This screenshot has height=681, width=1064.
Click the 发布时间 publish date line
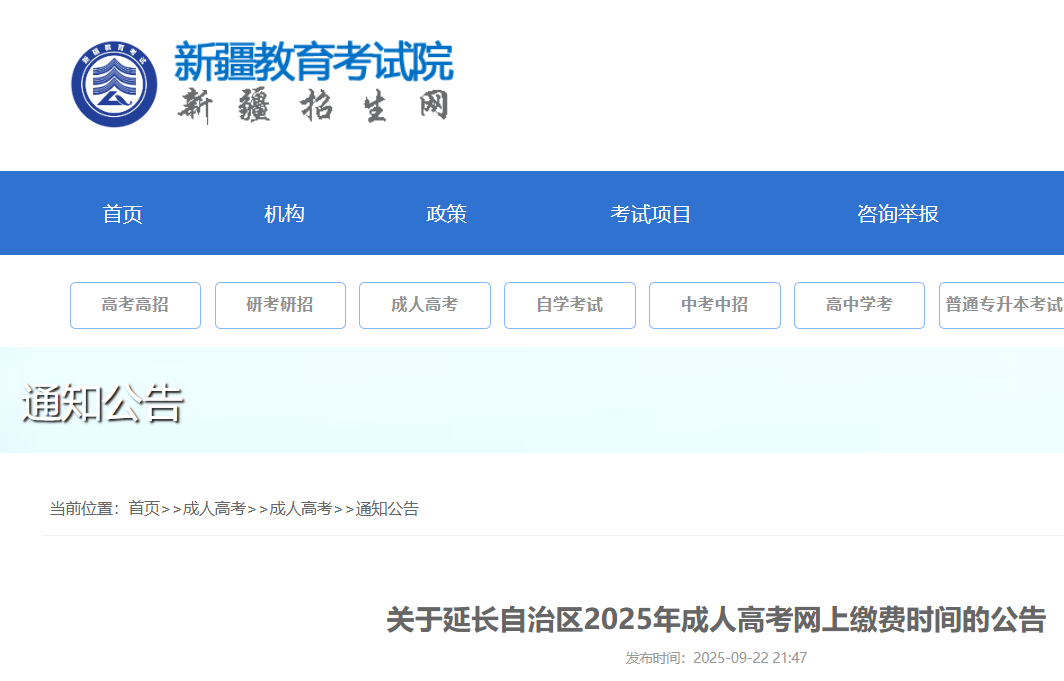716,658
